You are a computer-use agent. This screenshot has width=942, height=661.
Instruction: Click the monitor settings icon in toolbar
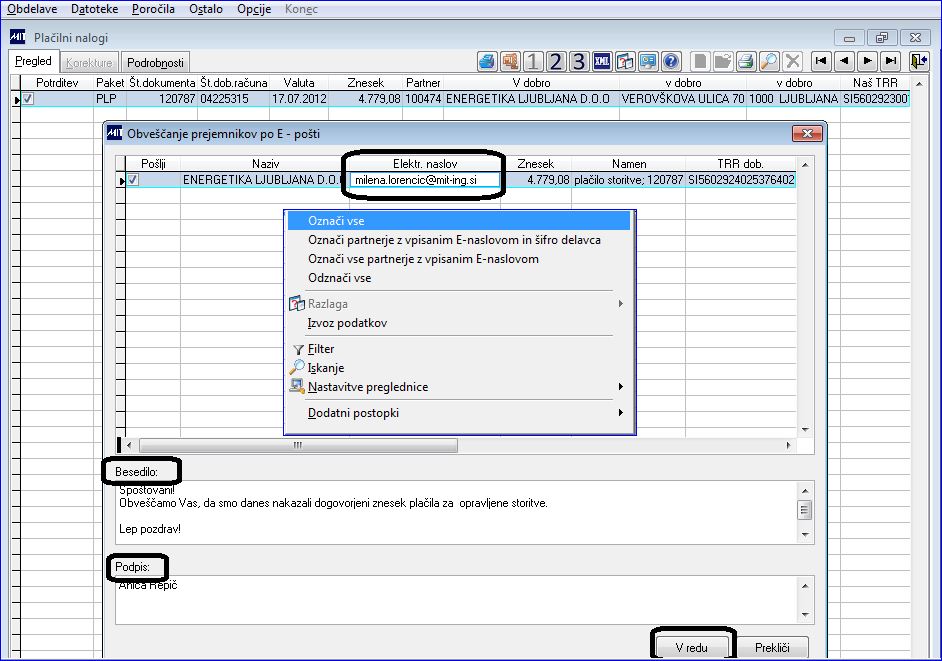point(648,61)
